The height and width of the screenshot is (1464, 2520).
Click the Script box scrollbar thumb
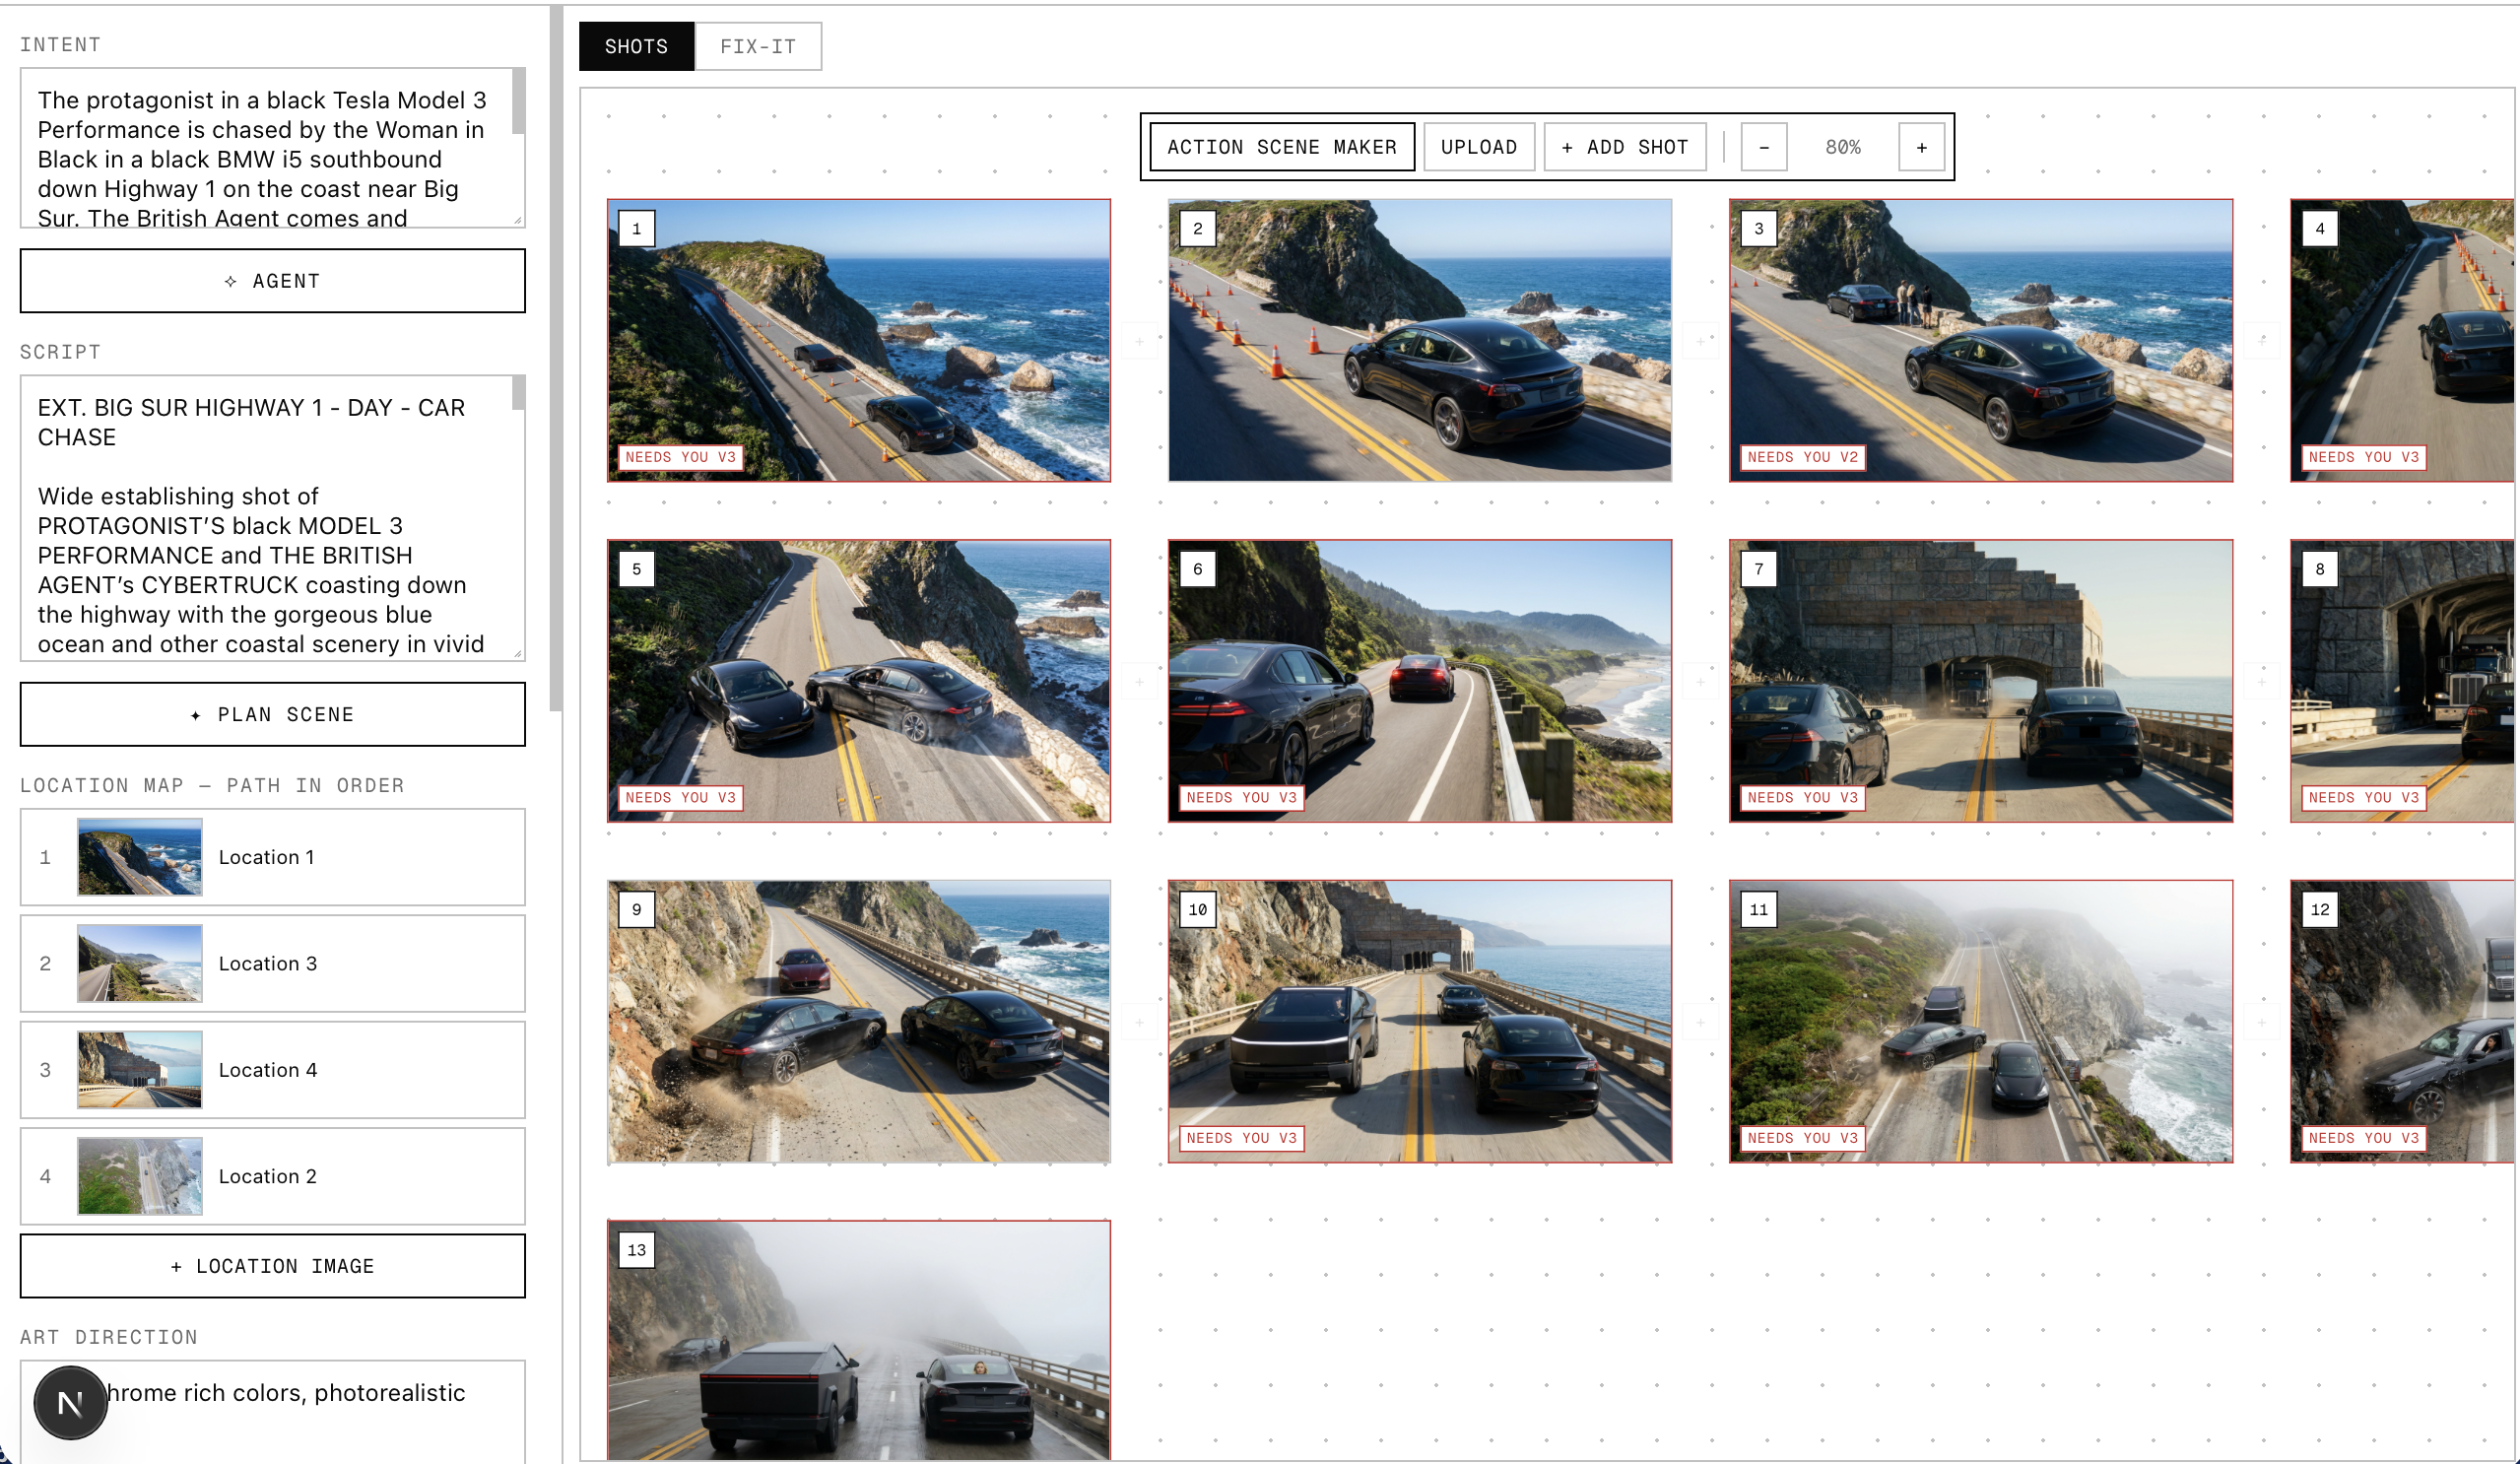pos(518,392)
